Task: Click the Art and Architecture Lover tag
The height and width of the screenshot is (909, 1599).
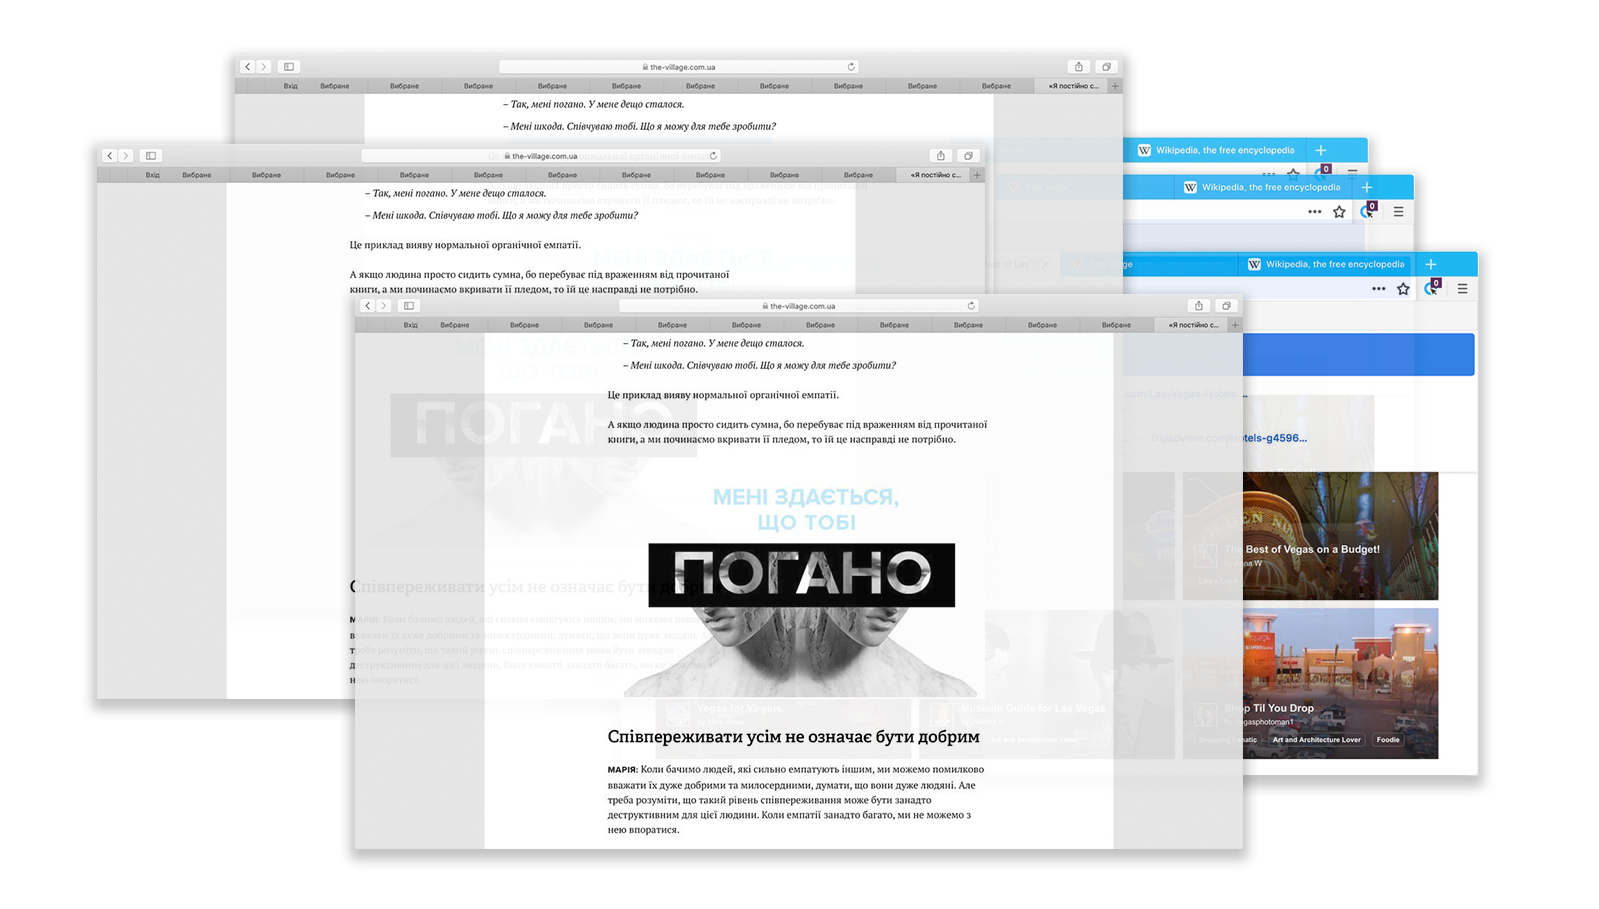Action: click(1316, 740)
